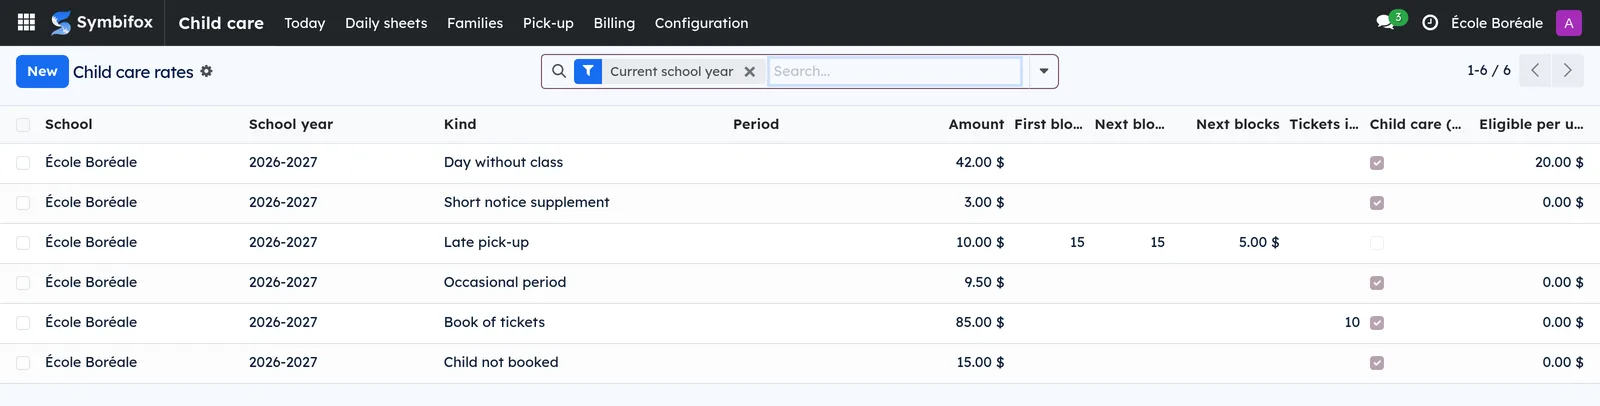This screenshot has height=406, width=1600.
Task: Open the activities clock icon
Action: pyautogui.click(x=1430, y=22)
